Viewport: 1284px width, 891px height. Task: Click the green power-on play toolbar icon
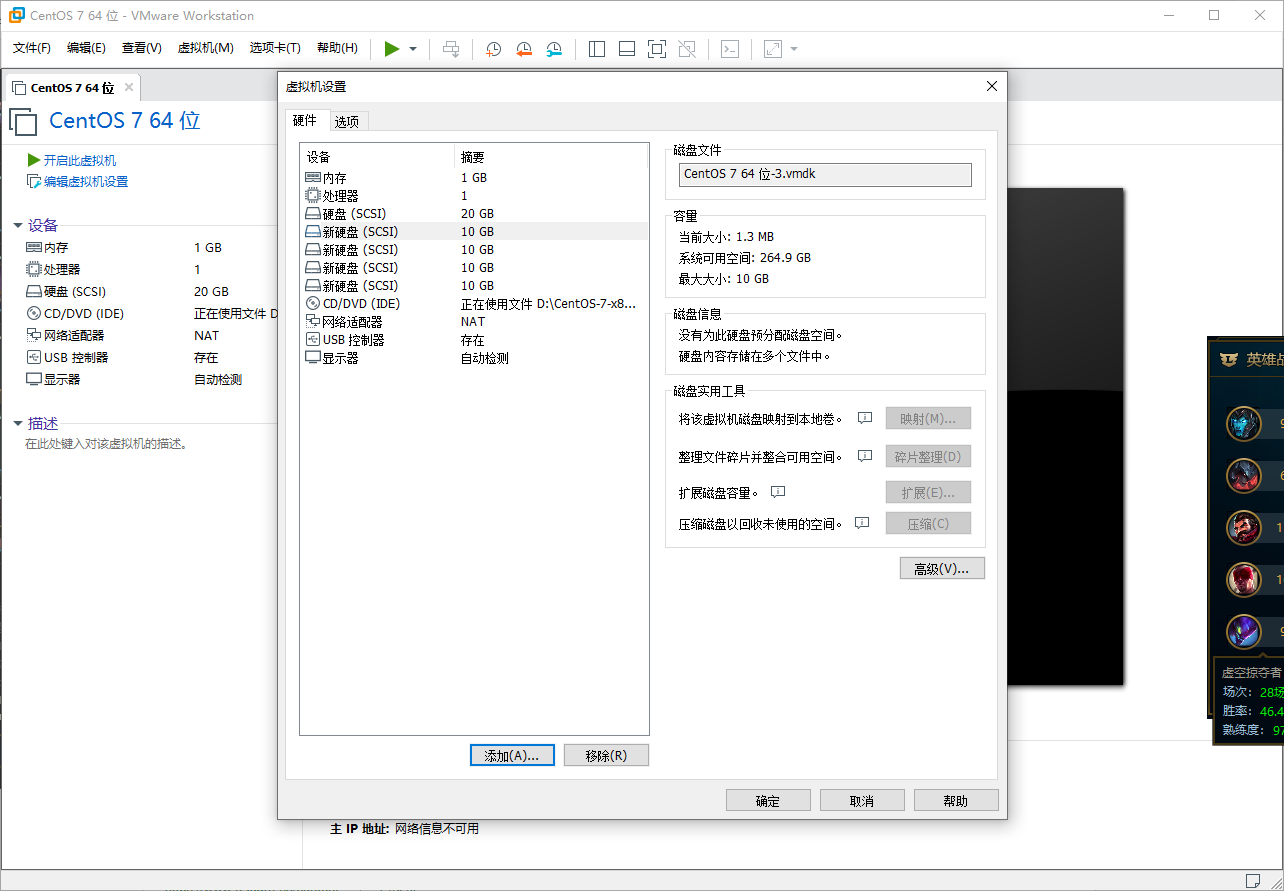(392, 48)
